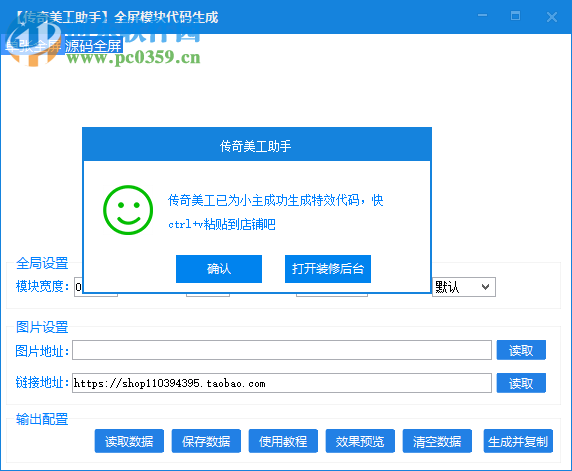572x471 pixels.
Task: Expand the 默认 dropdown
Action: click(x=464, y=287)
